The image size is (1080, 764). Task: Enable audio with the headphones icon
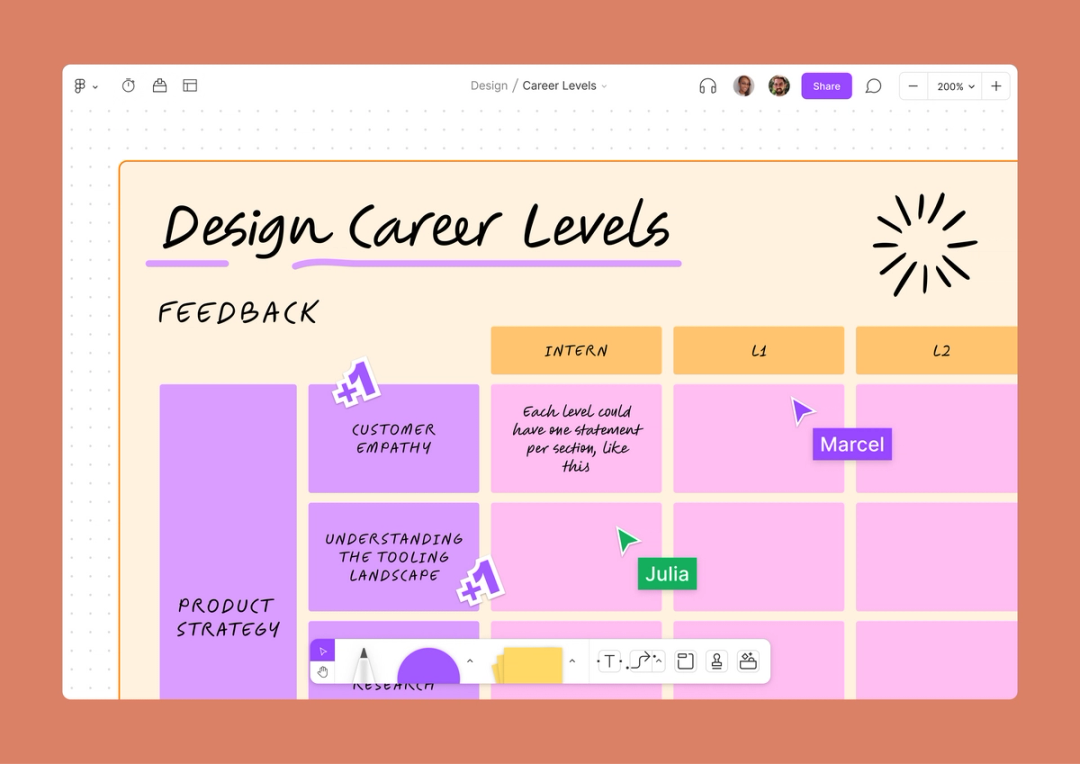[x=707, y=86]
